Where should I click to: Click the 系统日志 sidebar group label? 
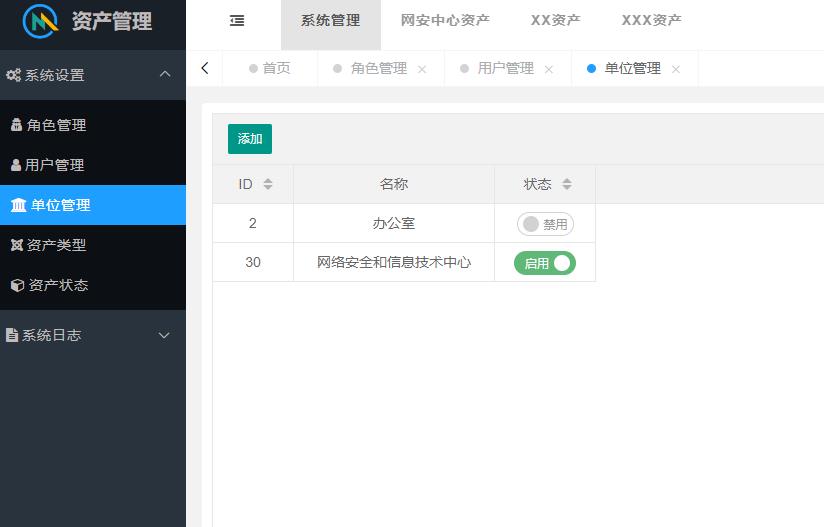(x=52, y=335)
